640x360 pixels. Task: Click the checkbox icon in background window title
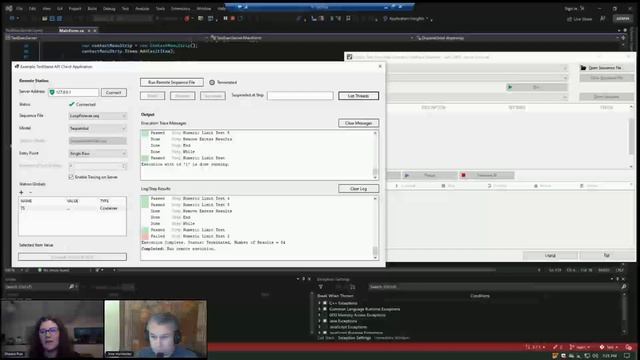click(349, 57)
